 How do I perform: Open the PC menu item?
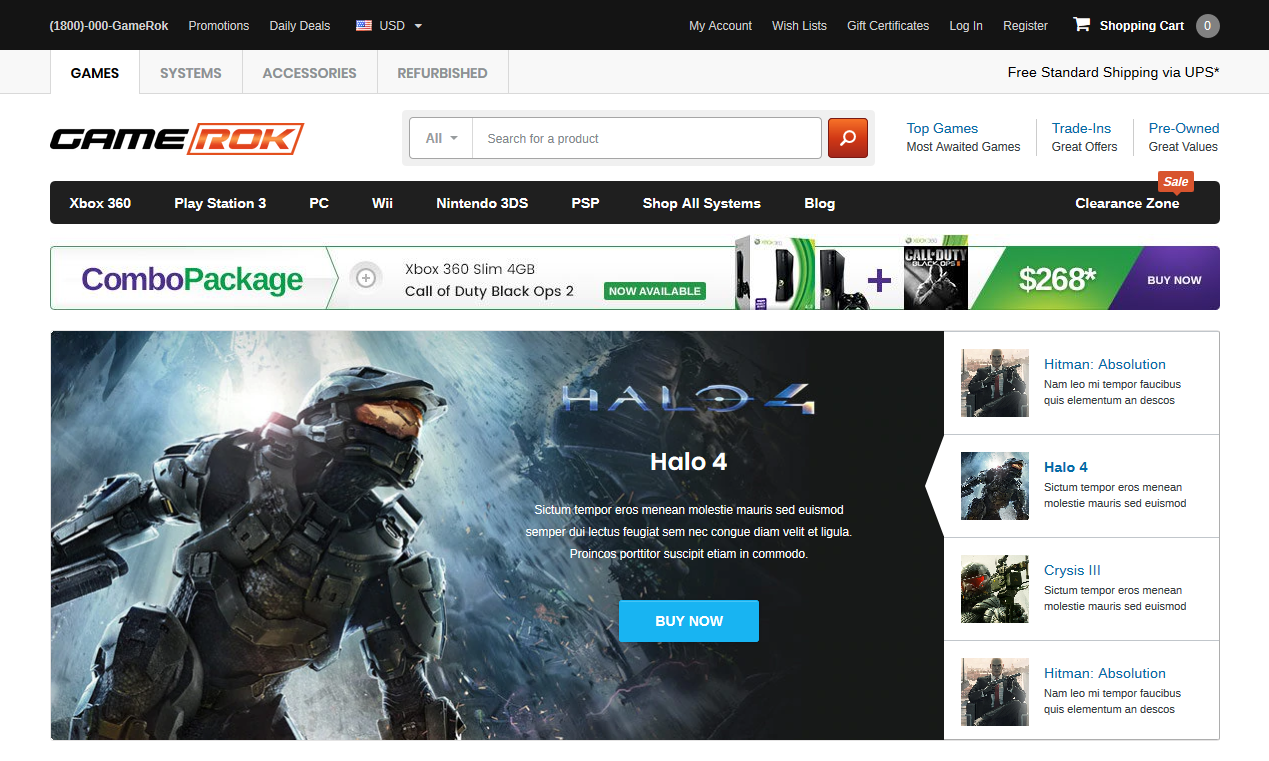(319, 203)
